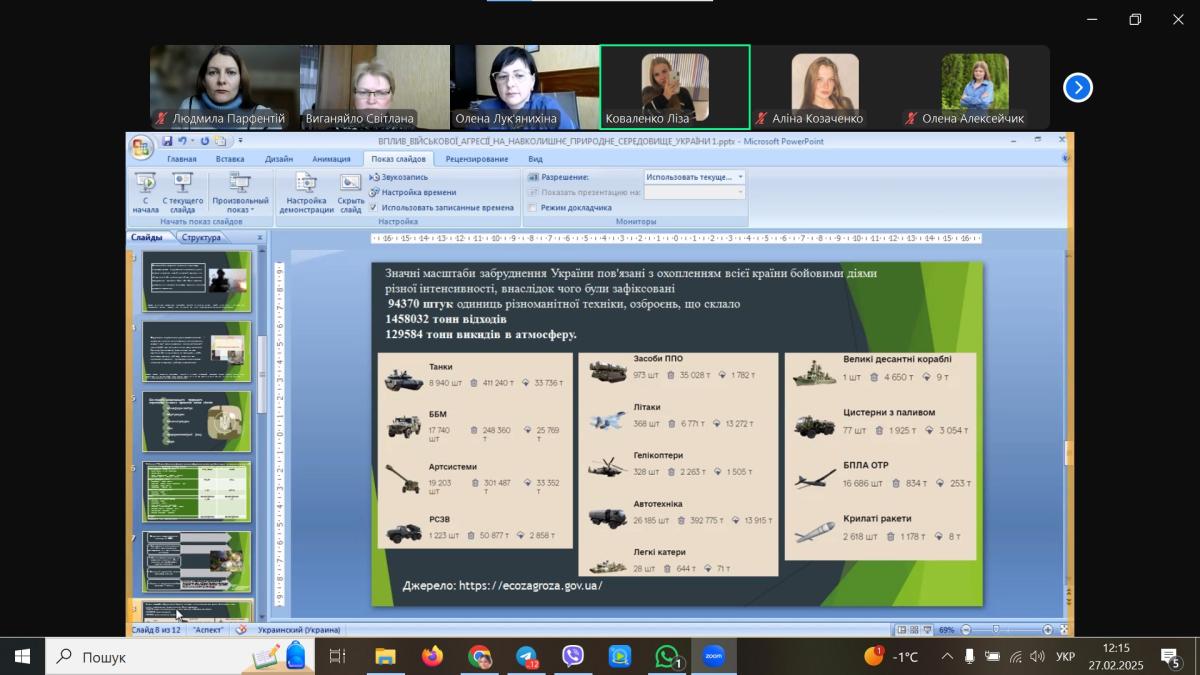Open Дизайн ribbon tab
Viewport: 1200px width, 675px height.
point(279,159)
